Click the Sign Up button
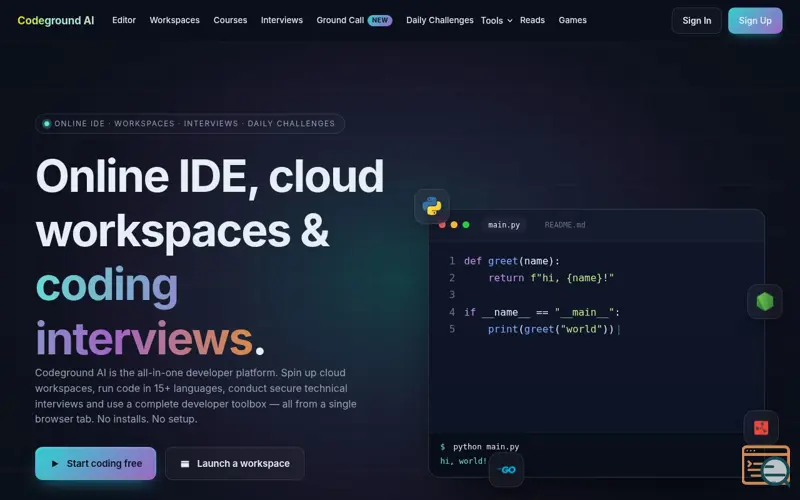 755,21
